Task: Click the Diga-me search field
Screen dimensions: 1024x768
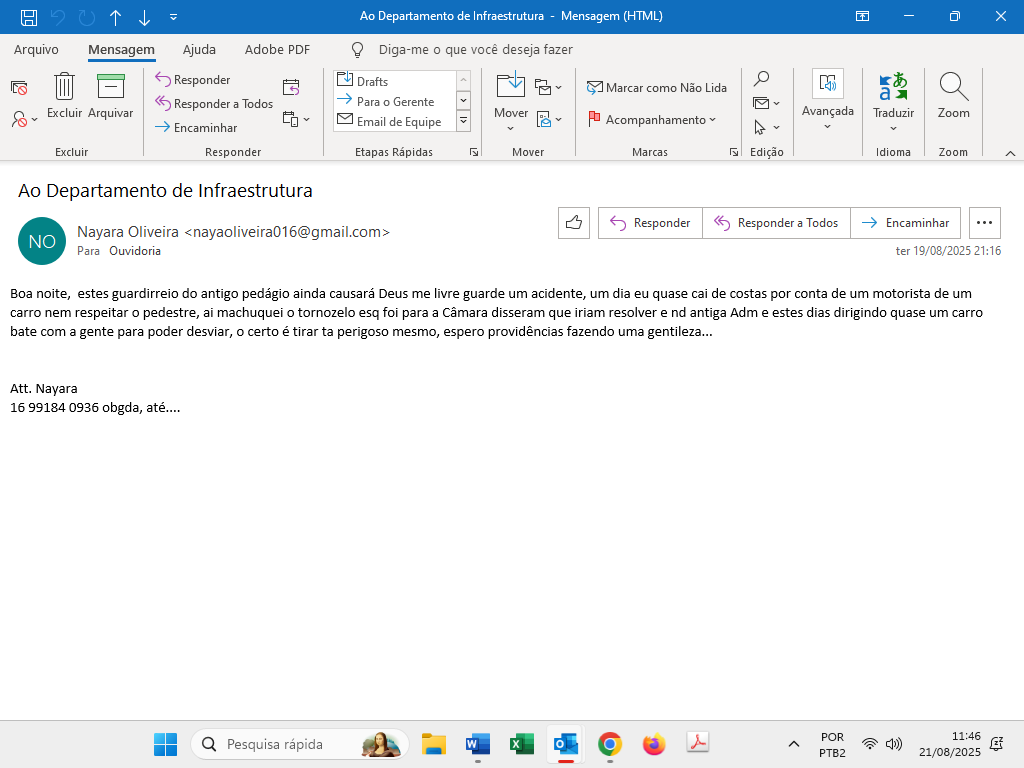Action: click(475, 50)
